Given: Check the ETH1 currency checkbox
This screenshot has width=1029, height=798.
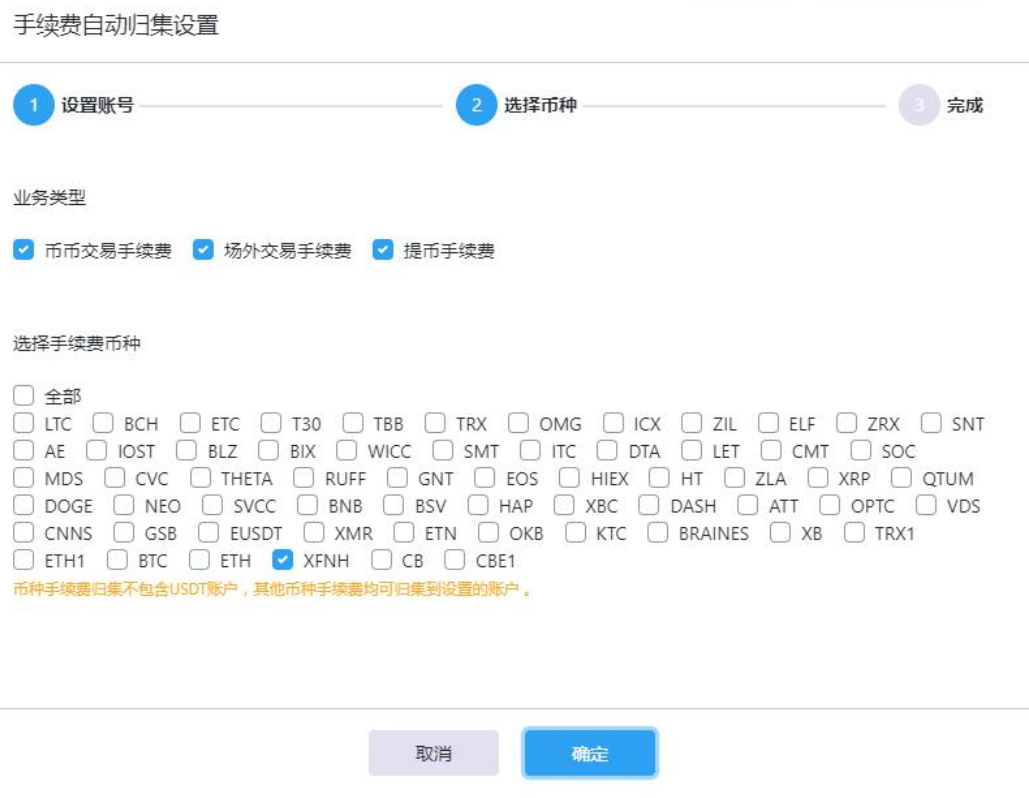Looking at the screenshot, I should tap(24, 560).
